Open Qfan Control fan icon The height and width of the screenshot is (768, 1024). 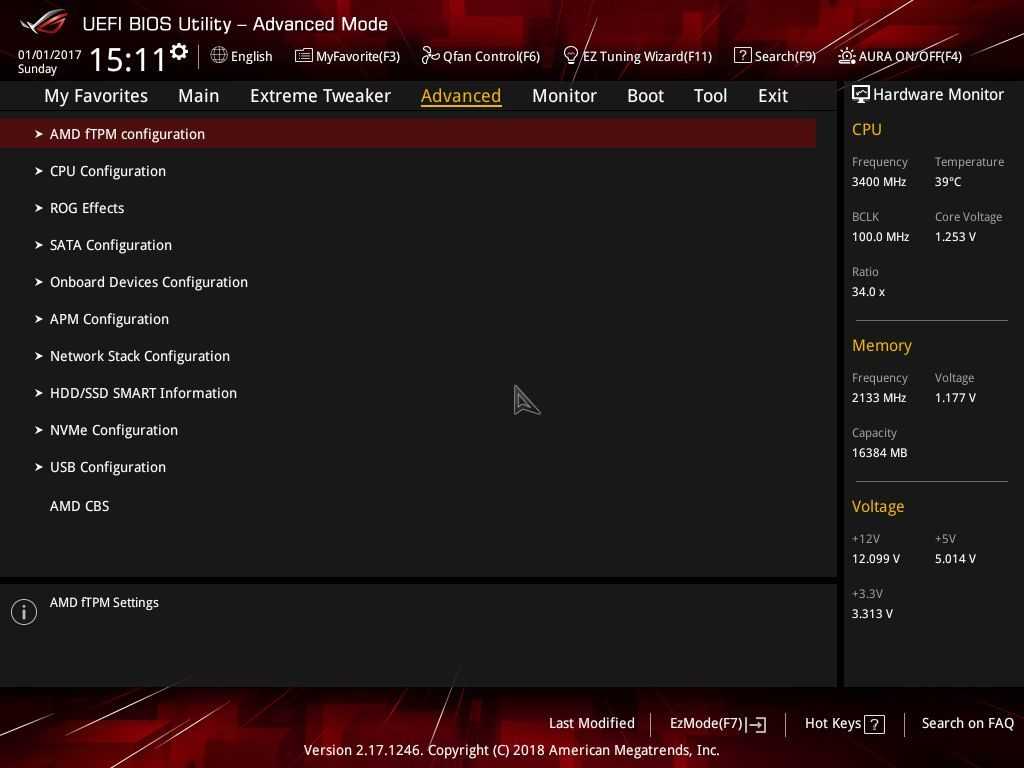point(430,56)
